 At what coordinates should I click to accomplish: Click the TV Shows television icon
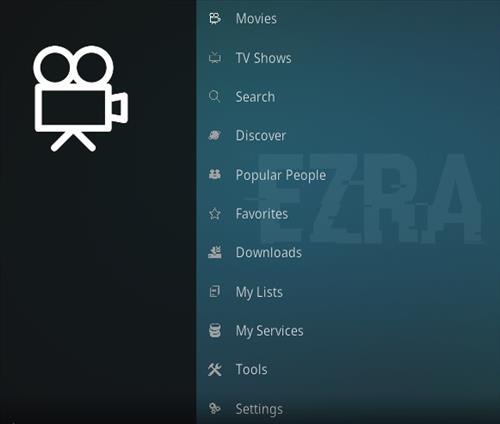point(215,58)
